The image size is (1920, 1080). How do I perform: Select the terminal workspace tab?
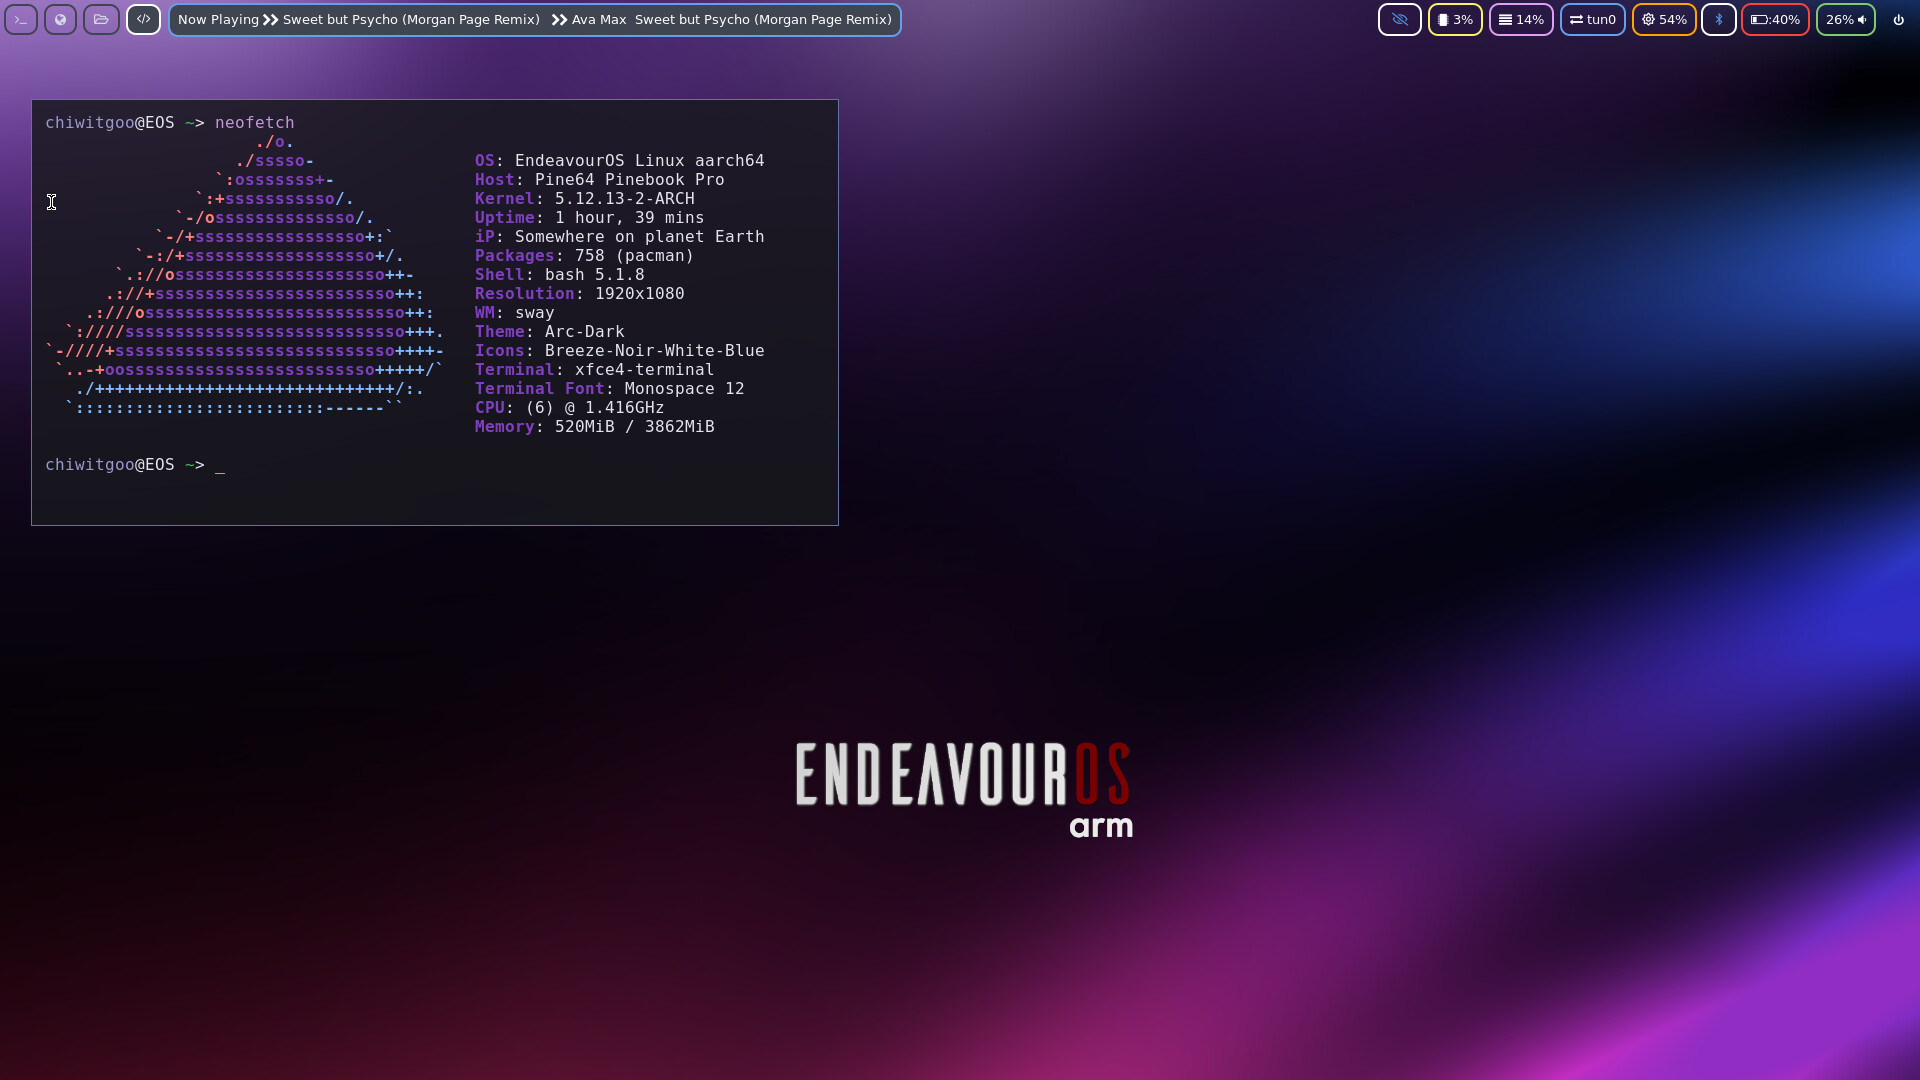20,18
